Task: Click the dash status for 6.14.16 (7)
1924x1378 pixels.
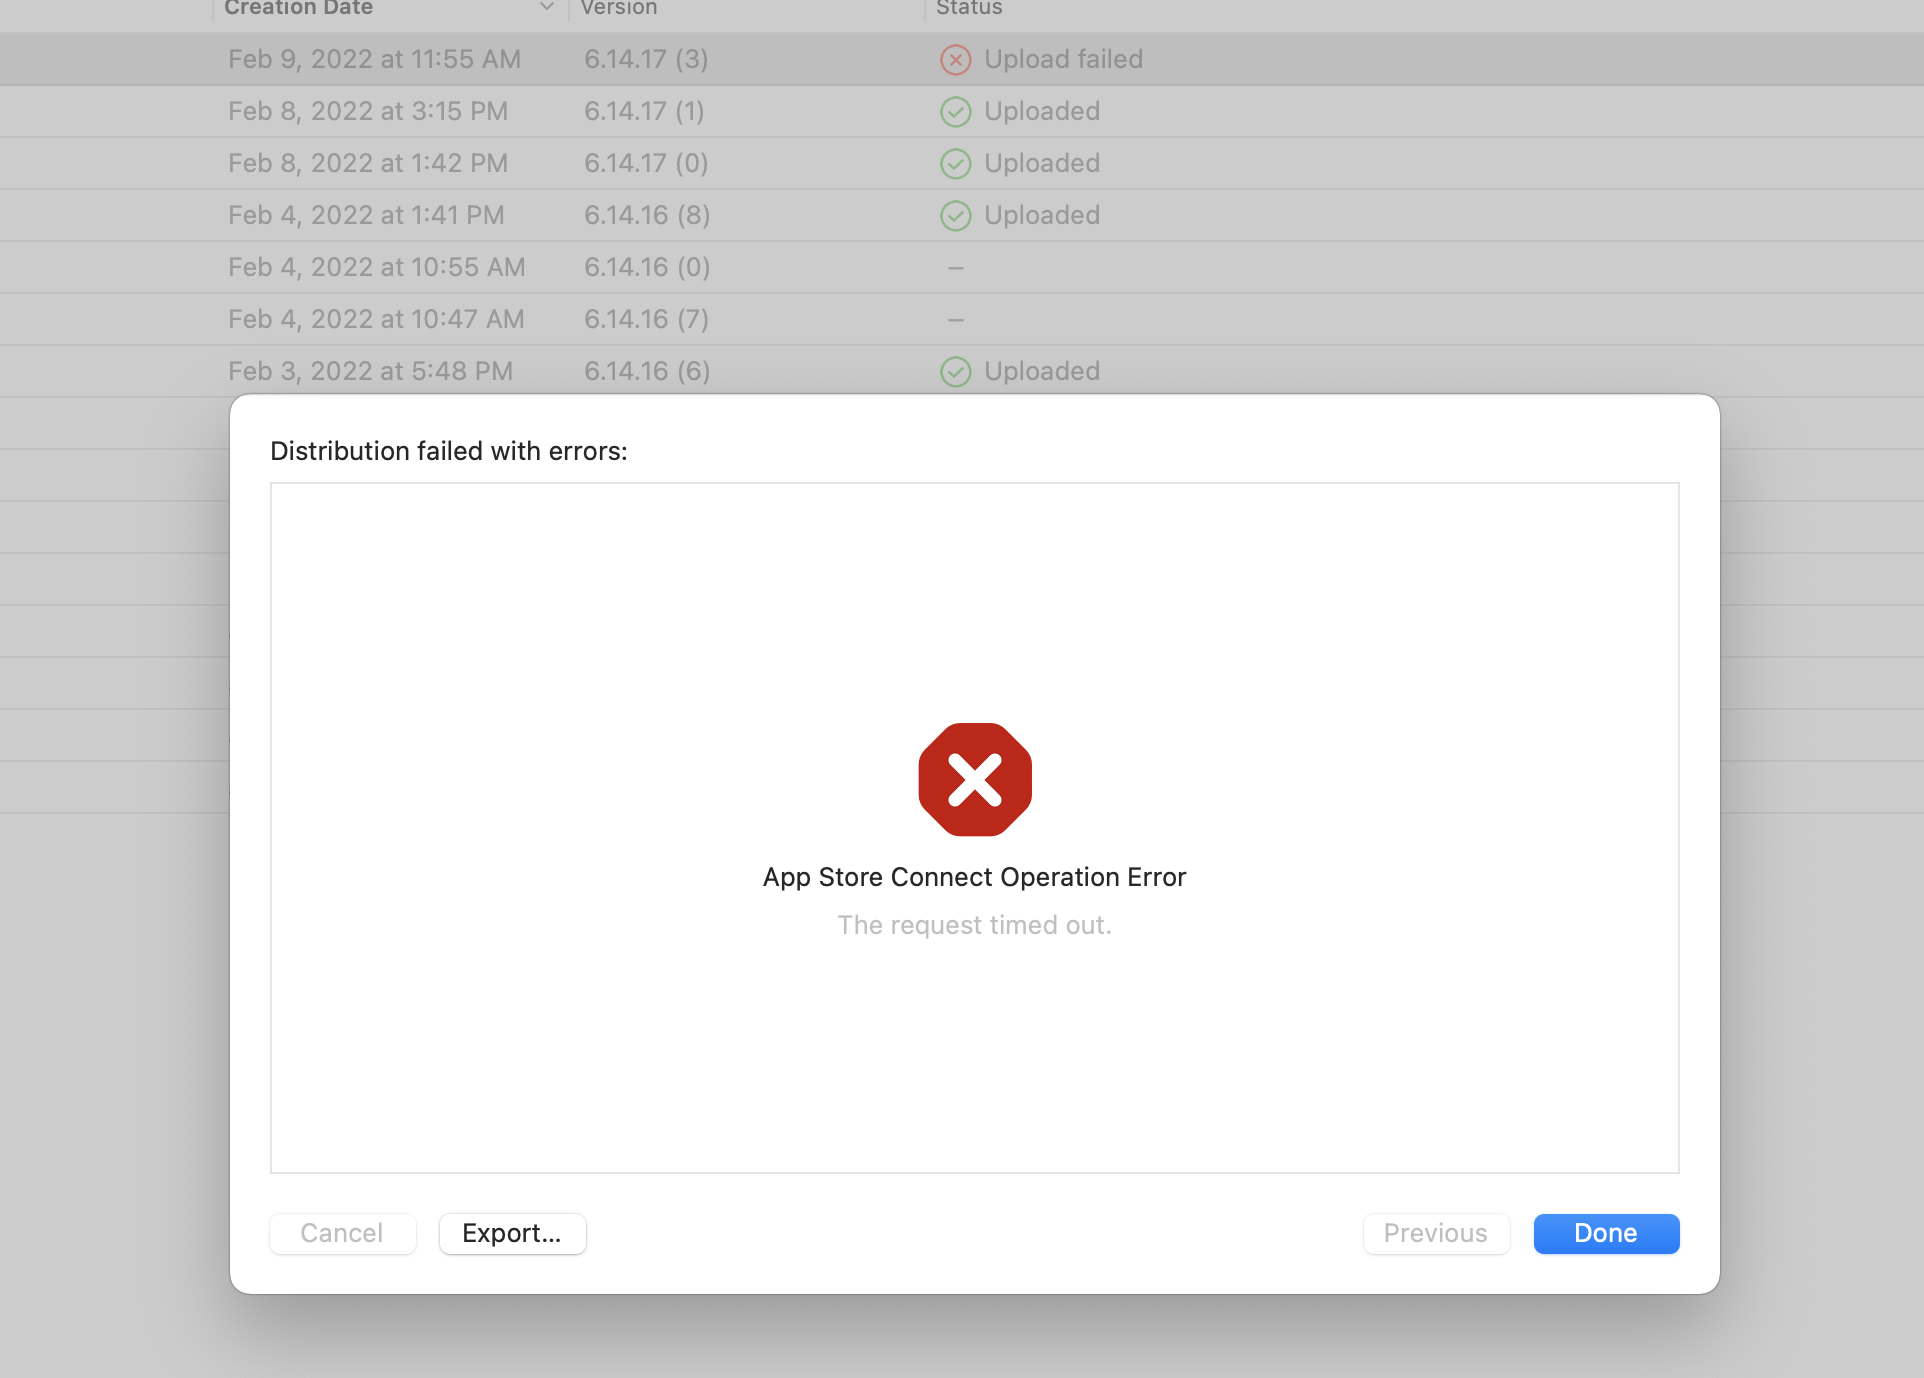Action: tap(956, 320)
